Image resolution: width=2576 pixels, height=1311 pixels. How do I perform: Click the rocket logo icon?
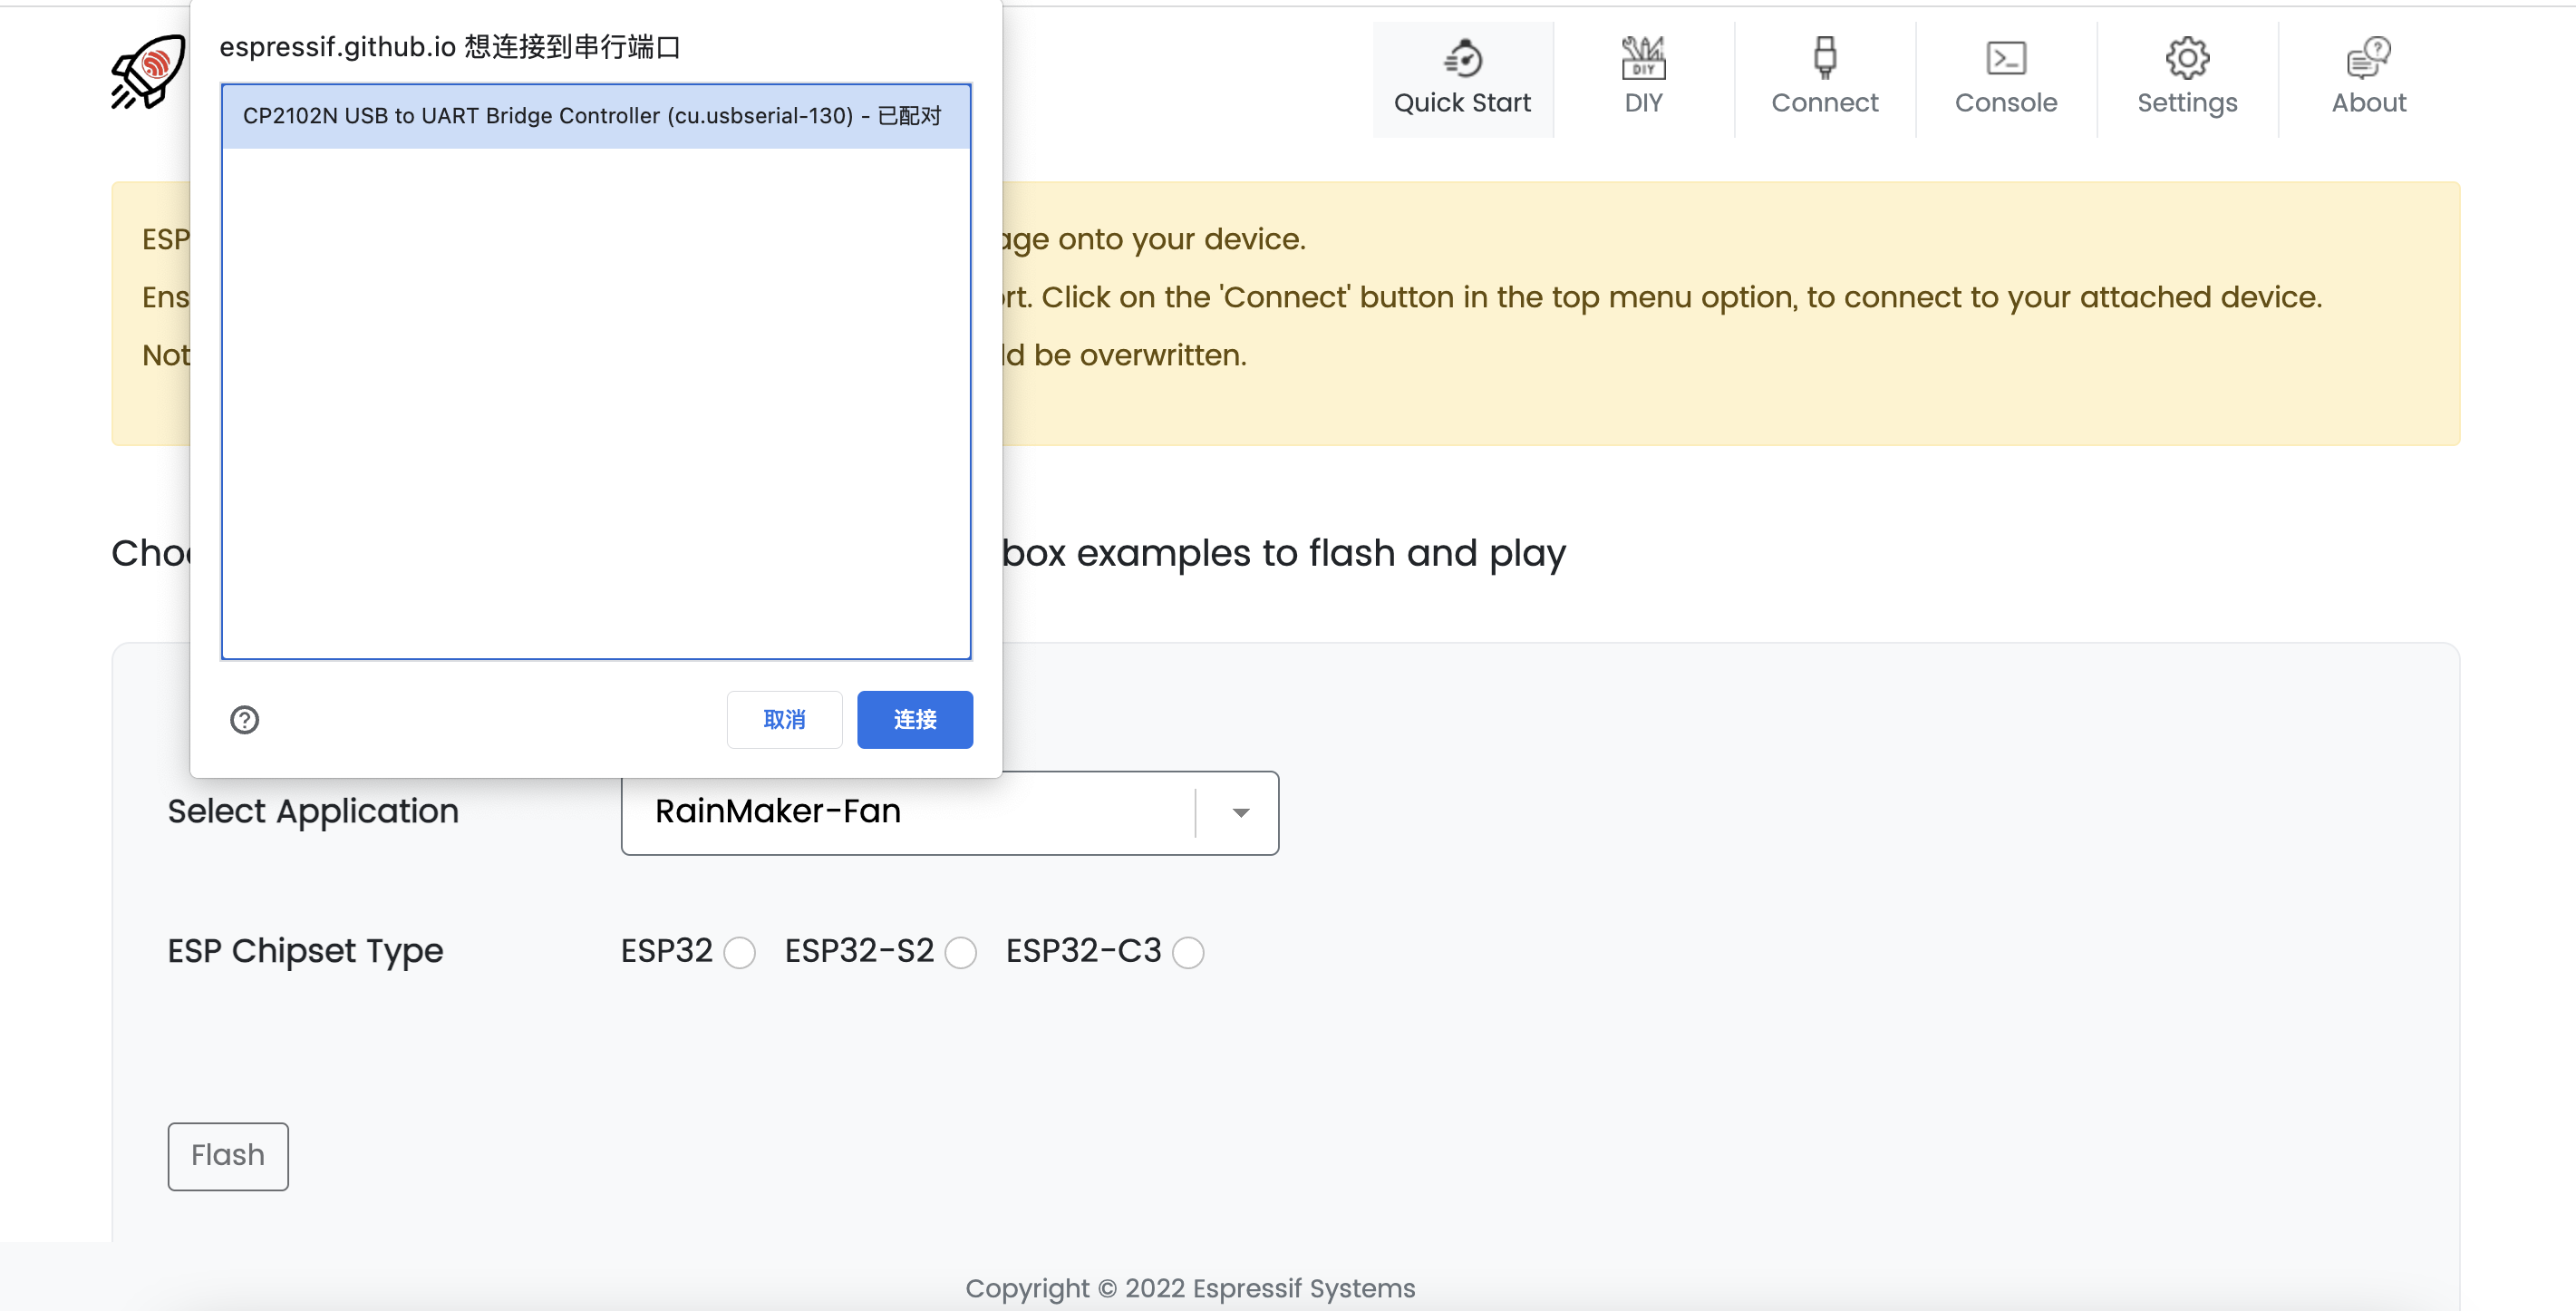(x=148, y=72)
